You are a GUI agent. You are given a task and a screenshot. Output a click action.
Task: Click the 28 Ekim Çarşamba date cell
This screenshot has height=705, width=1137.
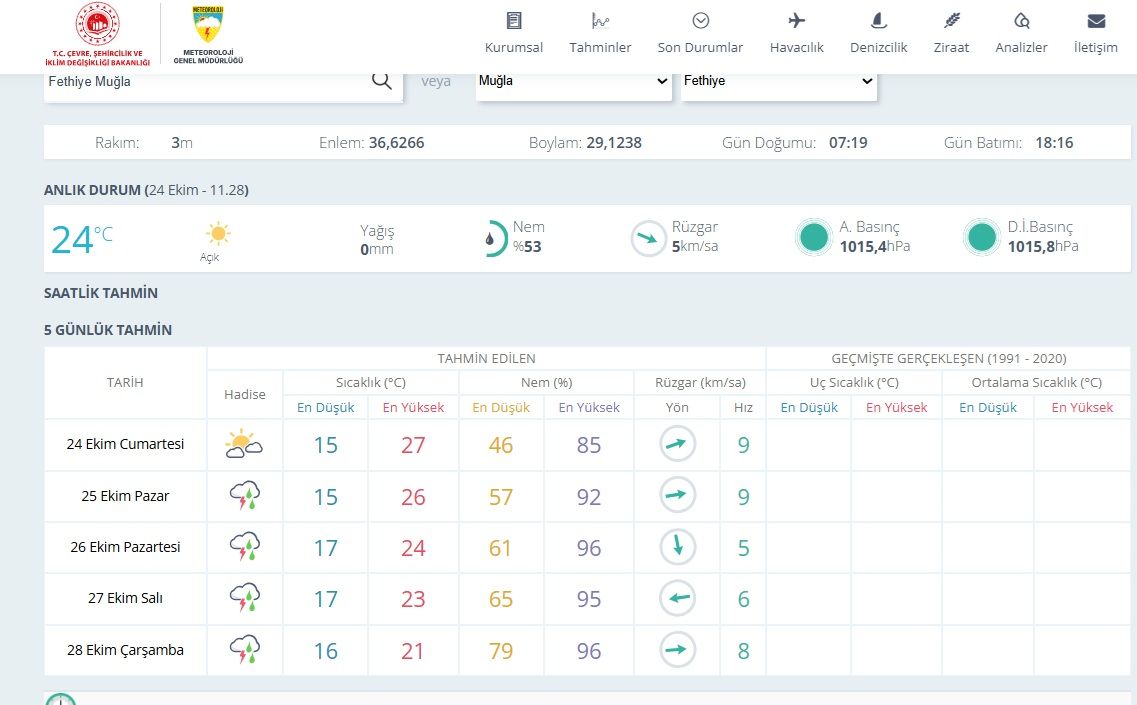coord(125,650)
